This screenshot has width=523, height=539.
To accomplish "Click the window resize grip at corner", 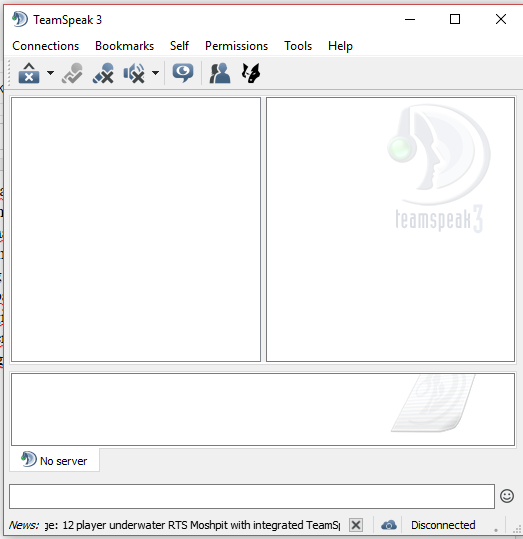I will point(517,529).
